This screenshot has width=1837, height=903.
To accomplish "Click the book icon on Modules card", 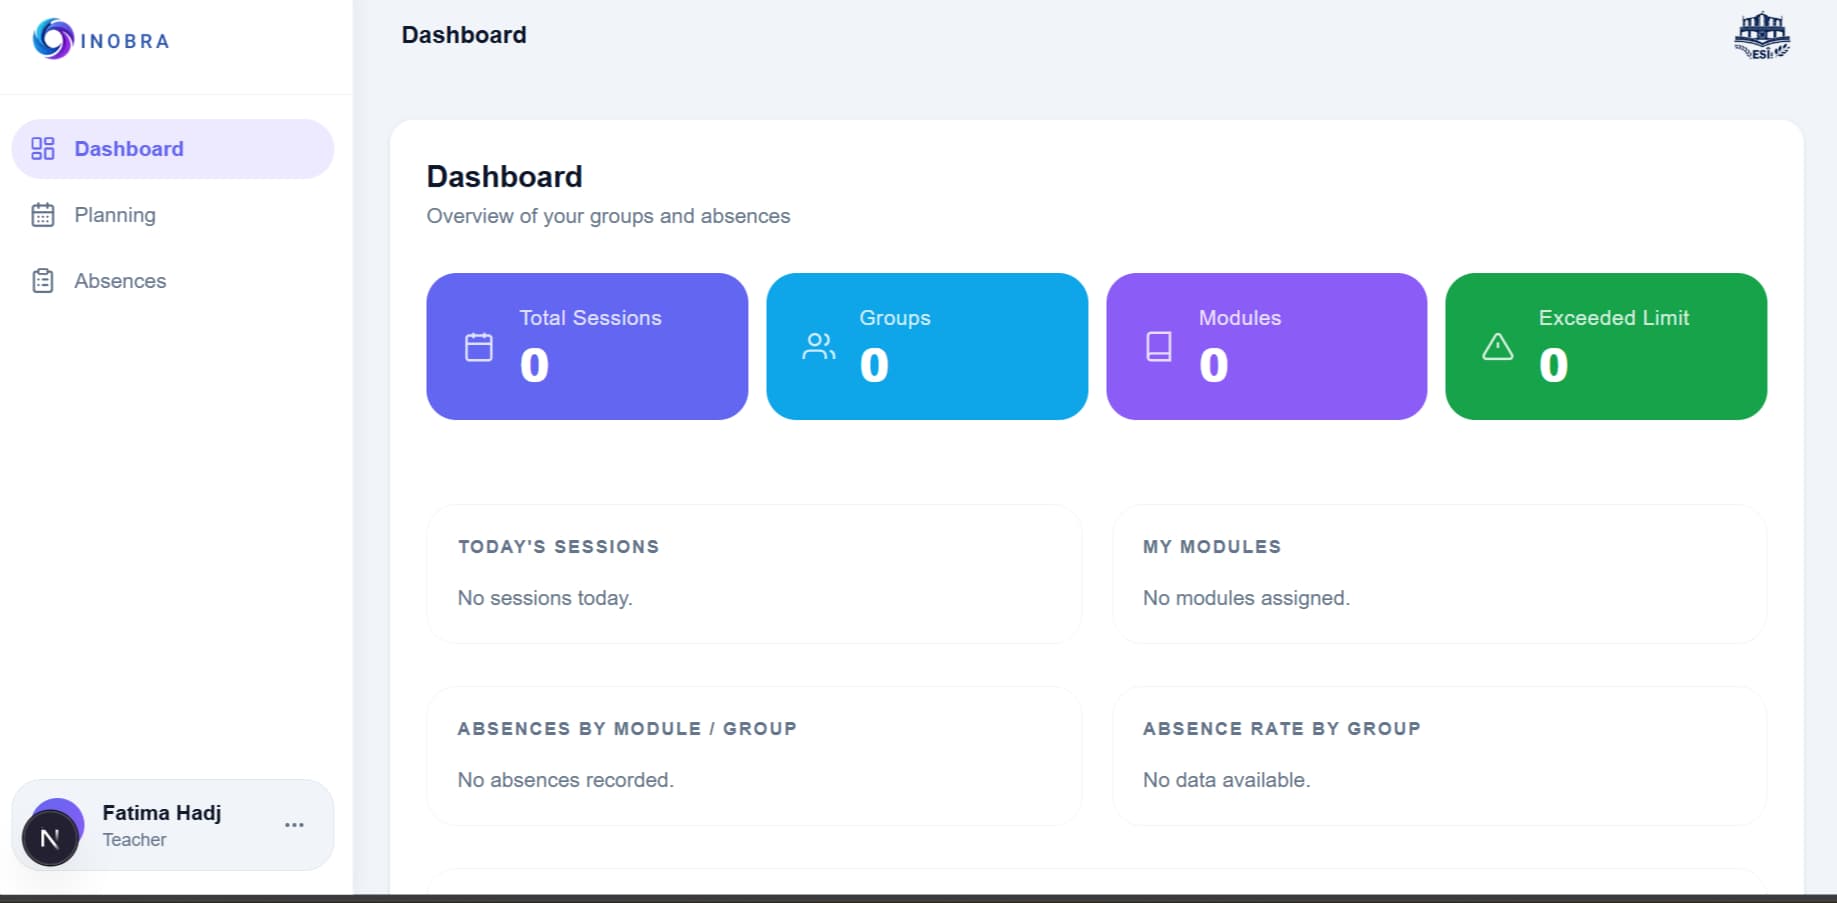I will [x=1159, y=347].
